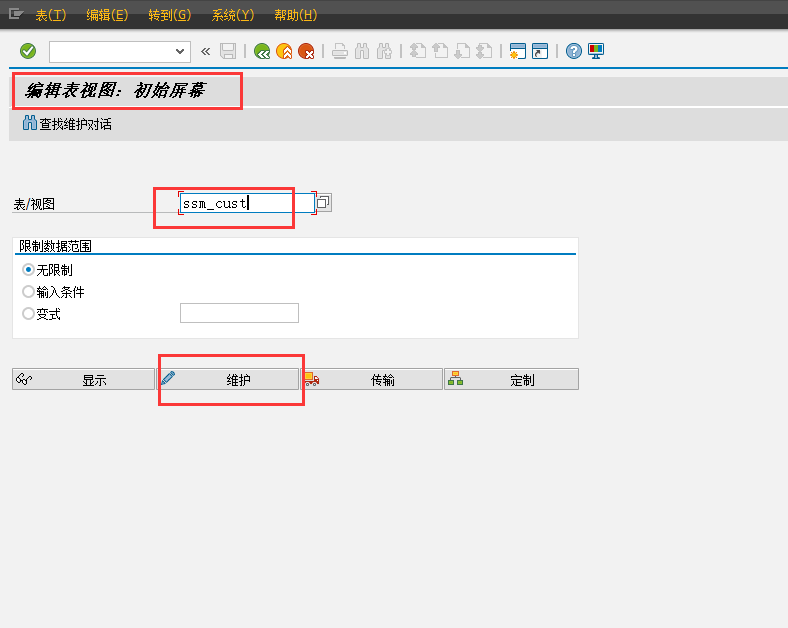Click the 变式 variant input field
Screen dimensions: 788x628
(239, 313)
